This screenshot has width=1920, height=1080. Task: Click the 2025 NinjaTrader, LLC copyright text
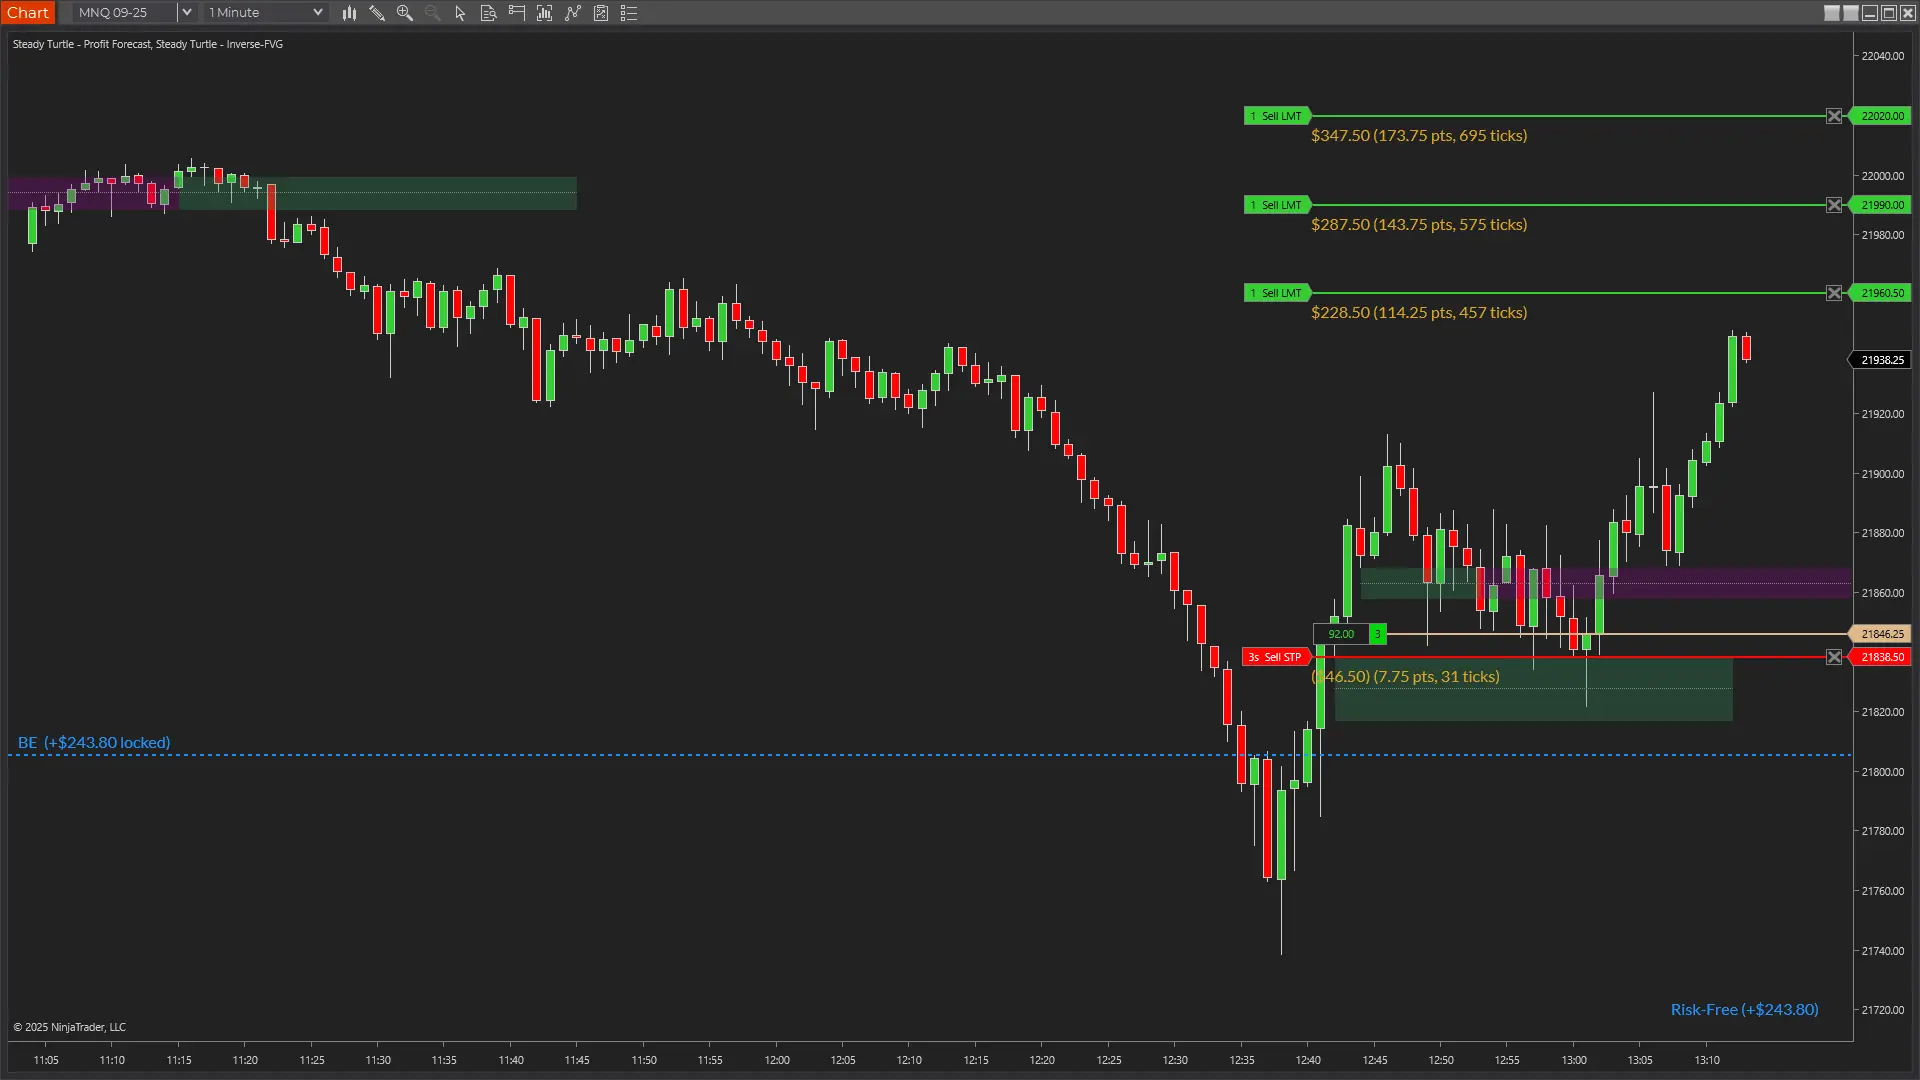[x=69, y=1027]
